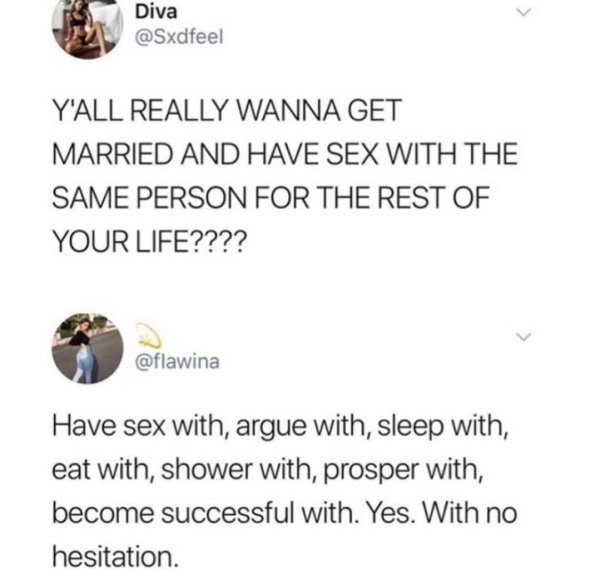Open the @Sxdfeel handle link
600x576 pixels.
[179, 37]
